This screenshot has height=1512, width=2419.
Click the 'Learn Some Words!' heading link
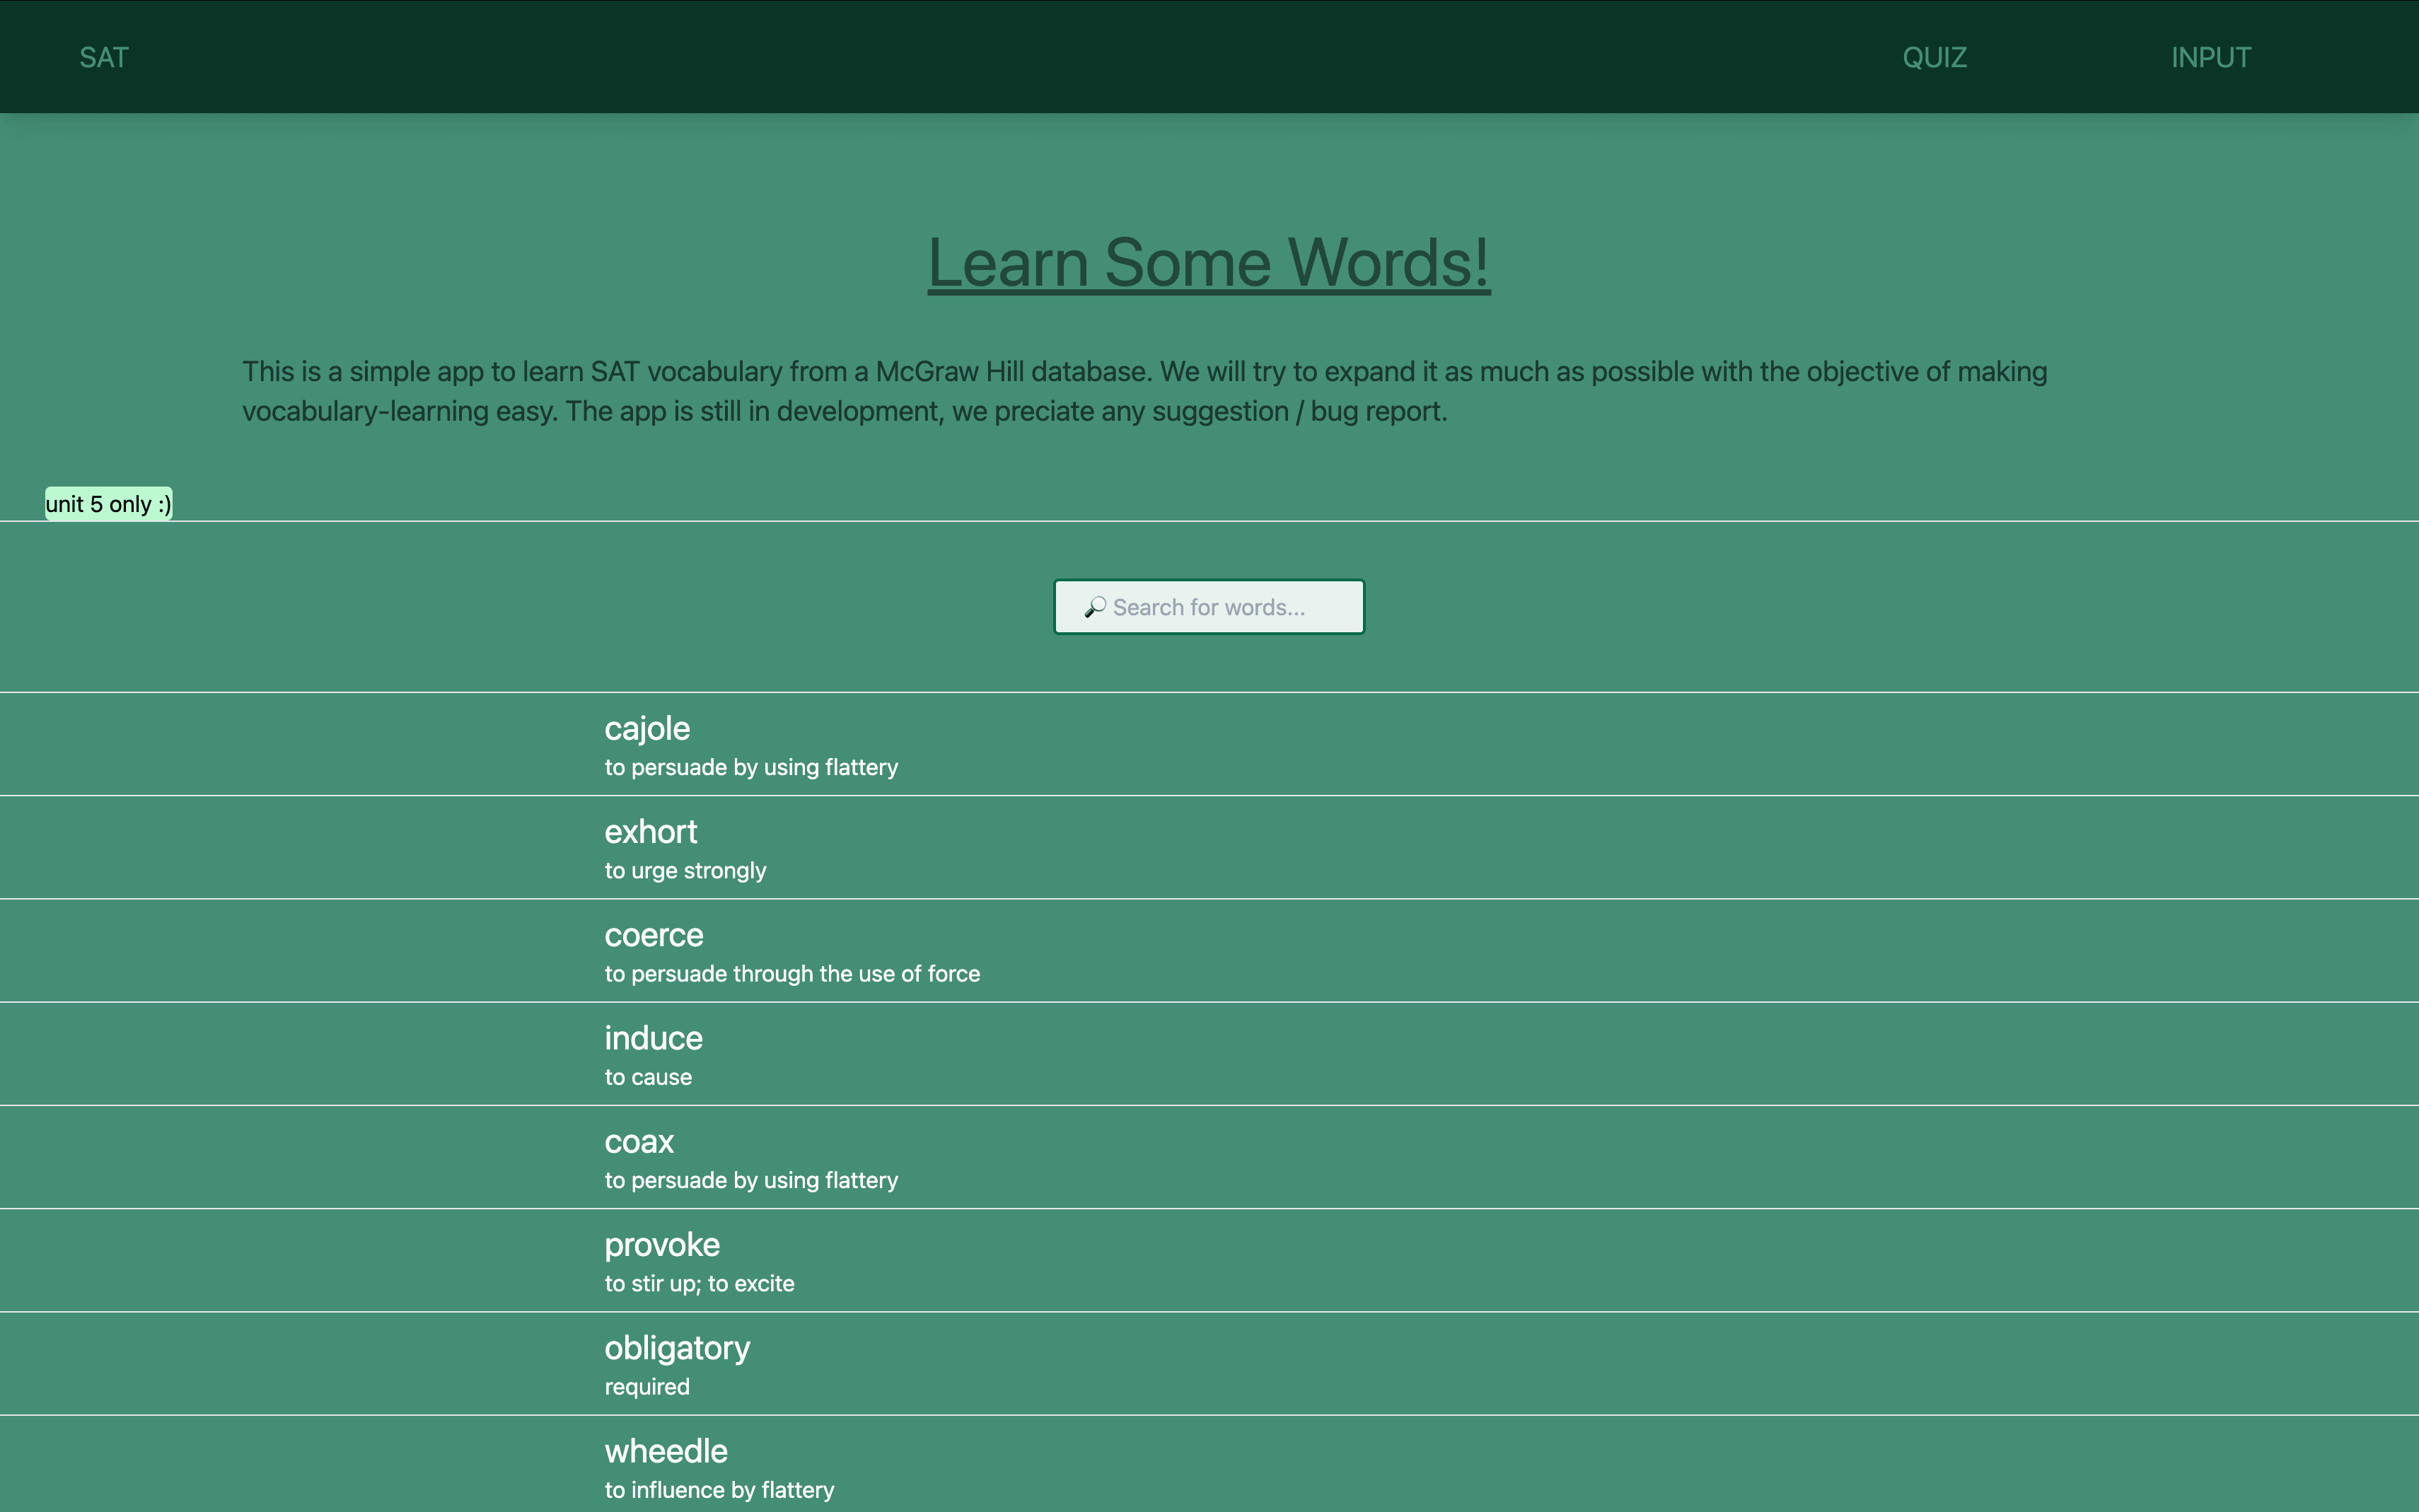[x=1207, y=262]
